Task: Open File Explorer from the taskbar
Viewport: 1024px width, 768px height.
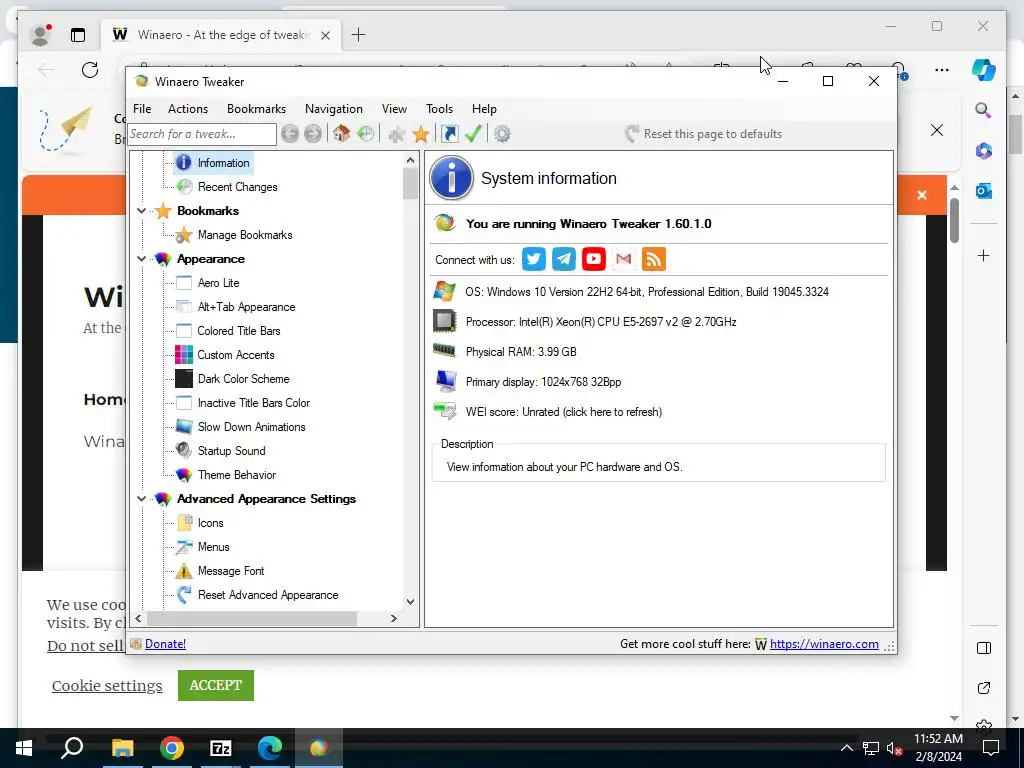Action: click(122, 748)
